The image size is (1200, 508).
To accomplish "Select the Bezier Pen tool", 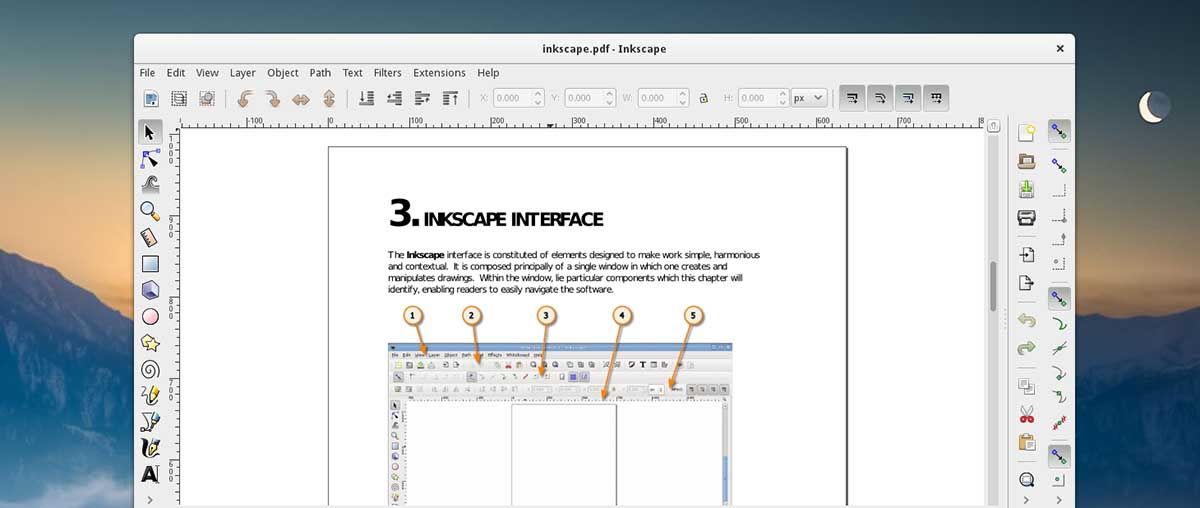I will 150,422.
